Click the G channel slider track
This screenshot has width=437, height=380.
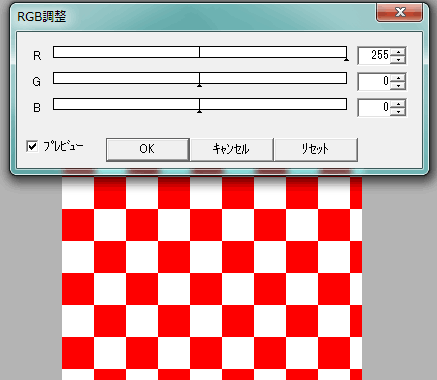(x=200, y=78)
